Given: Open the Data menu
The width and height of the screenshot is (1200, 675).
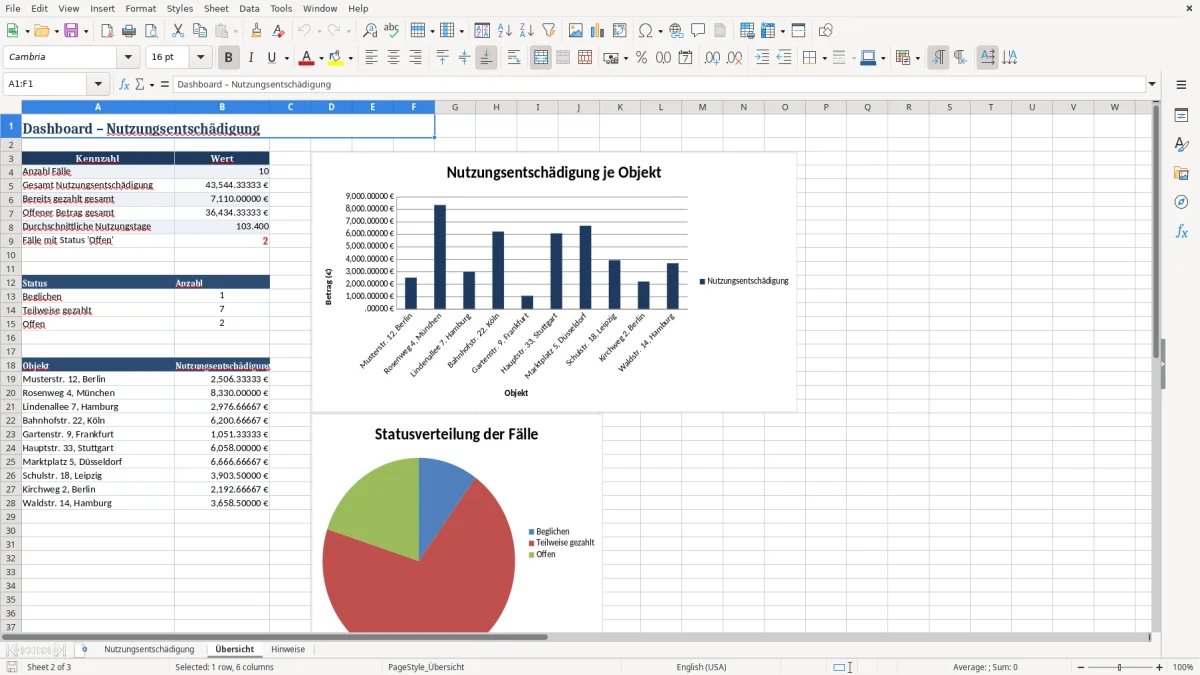Looking at the screenshot, I should click(x=249, y=8).
